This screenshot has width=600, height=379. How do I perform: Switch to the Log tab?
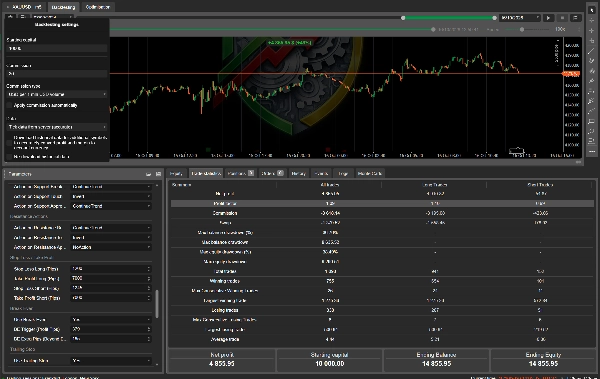pyautogui.click(x=343, y=173)
